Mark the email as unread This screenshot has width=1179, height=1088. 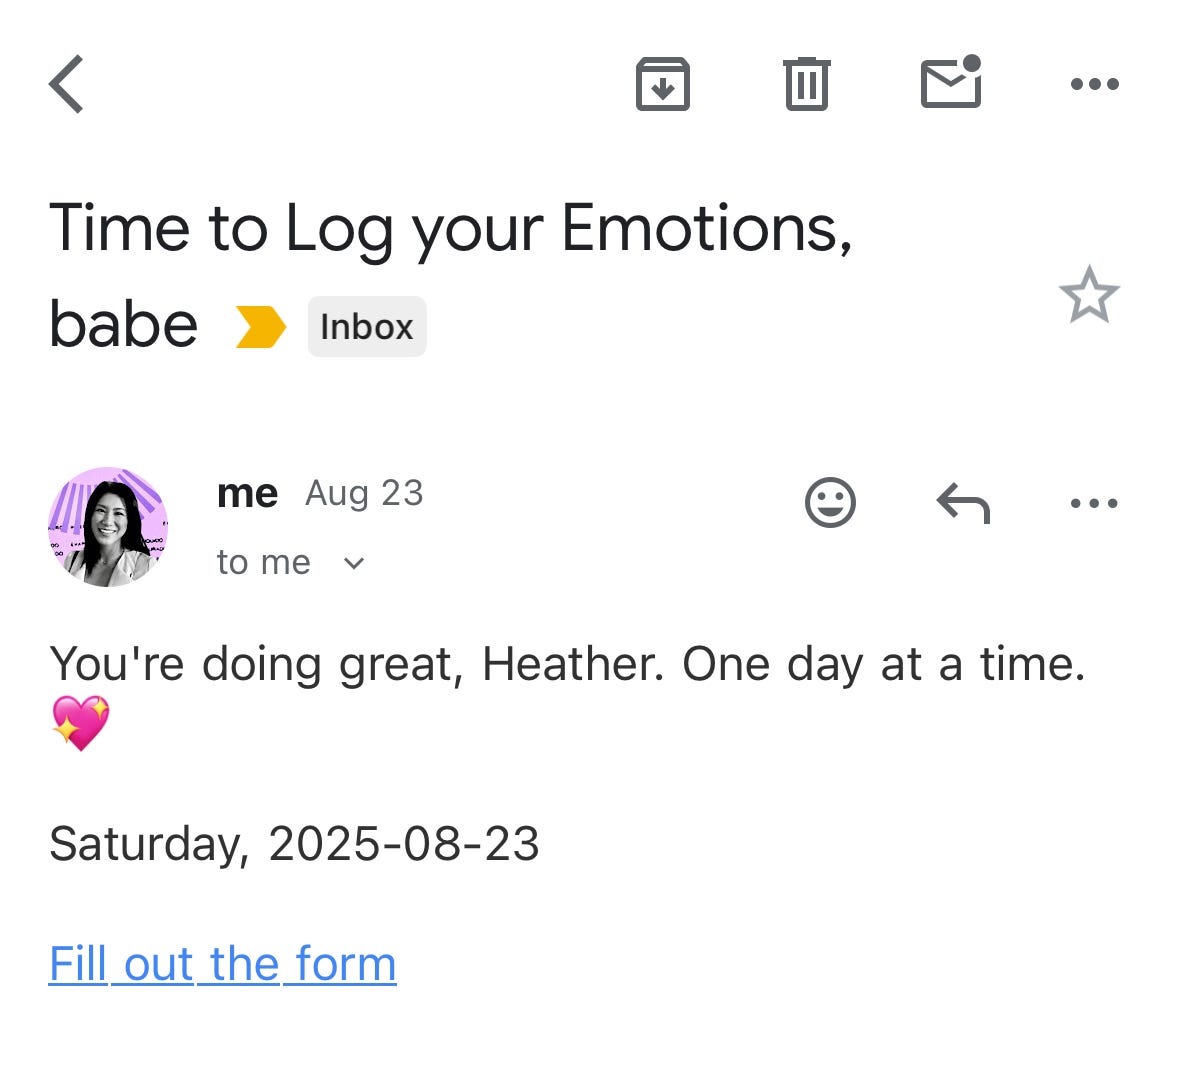(x=951, y=81)
